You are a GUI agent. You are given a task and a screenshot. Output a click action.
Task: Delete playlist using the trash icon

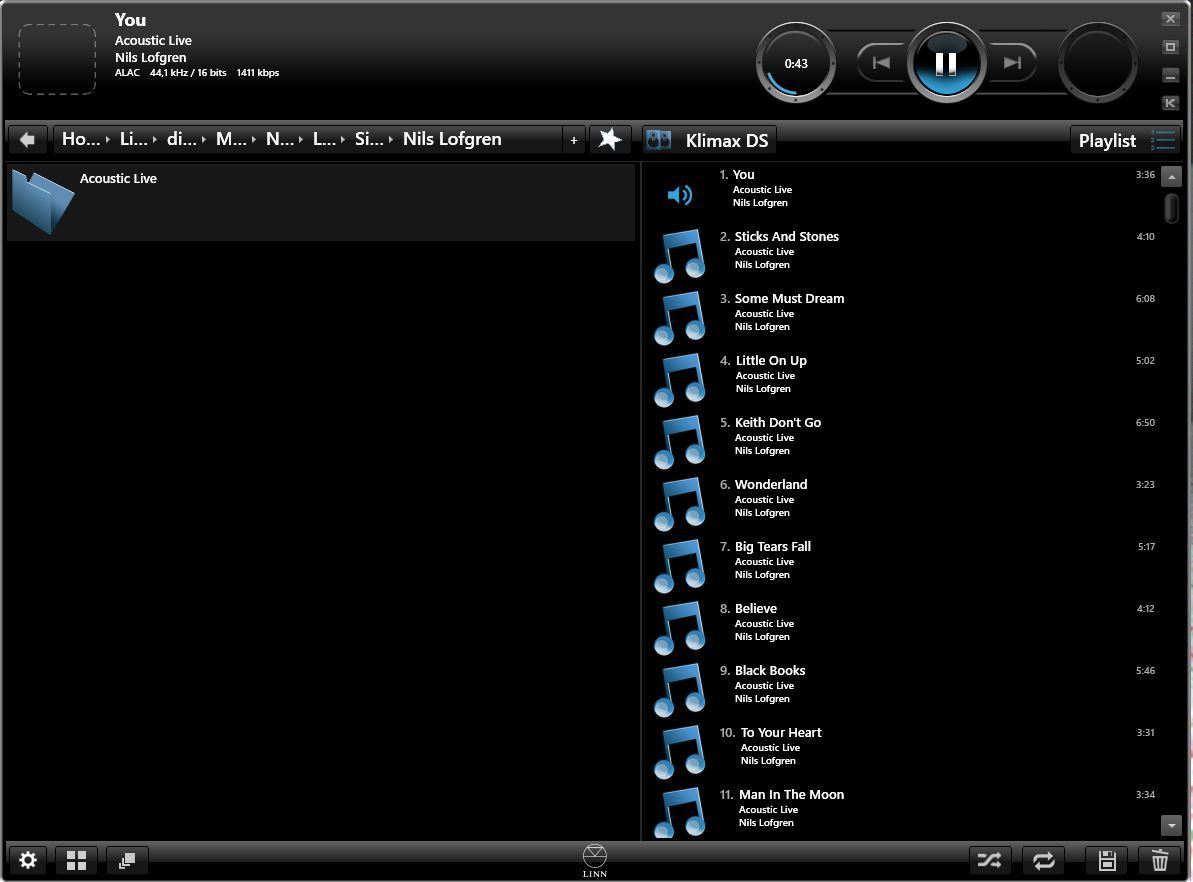tap(1159, 860)
